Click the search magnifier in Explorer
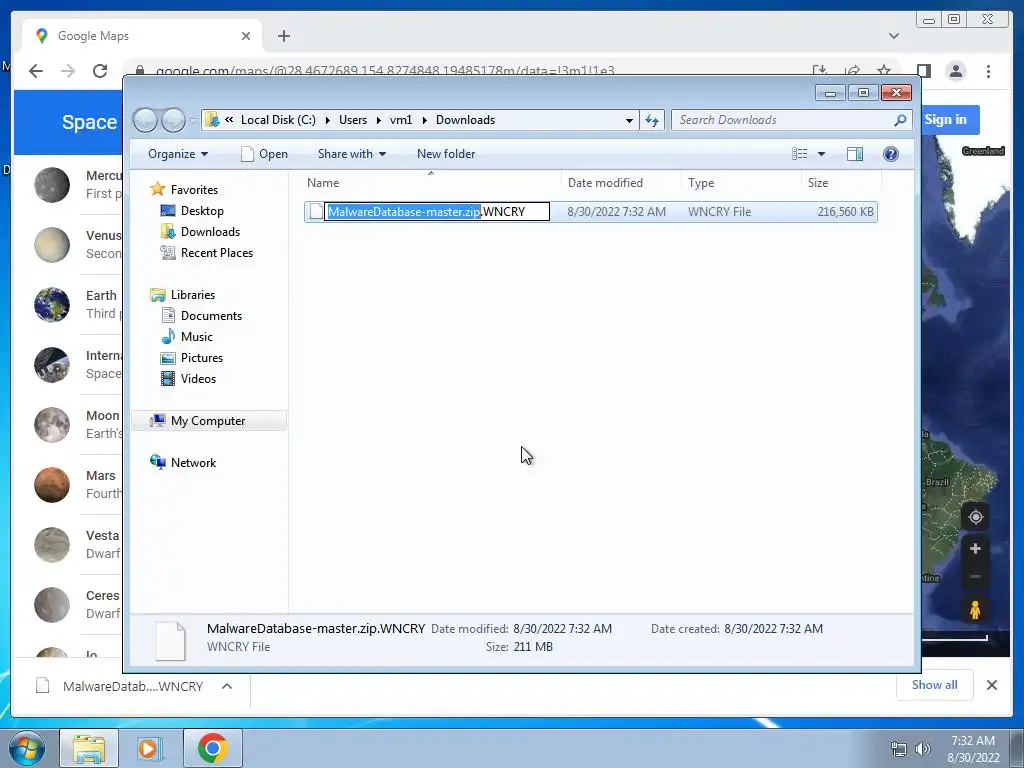Image resolution: width=1024 pixels, height=768 pixels. (899, 120)
